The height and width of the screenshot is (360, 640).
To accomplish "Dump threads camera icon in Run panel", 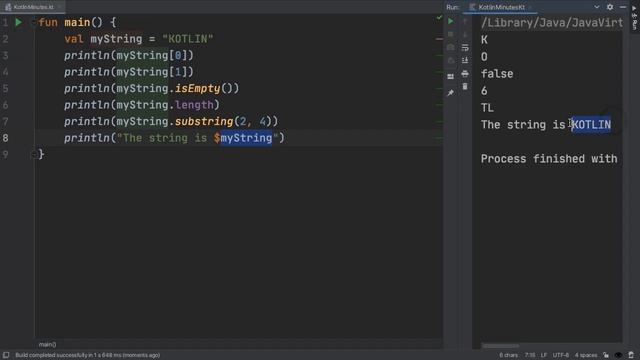I will coord(451,47).
